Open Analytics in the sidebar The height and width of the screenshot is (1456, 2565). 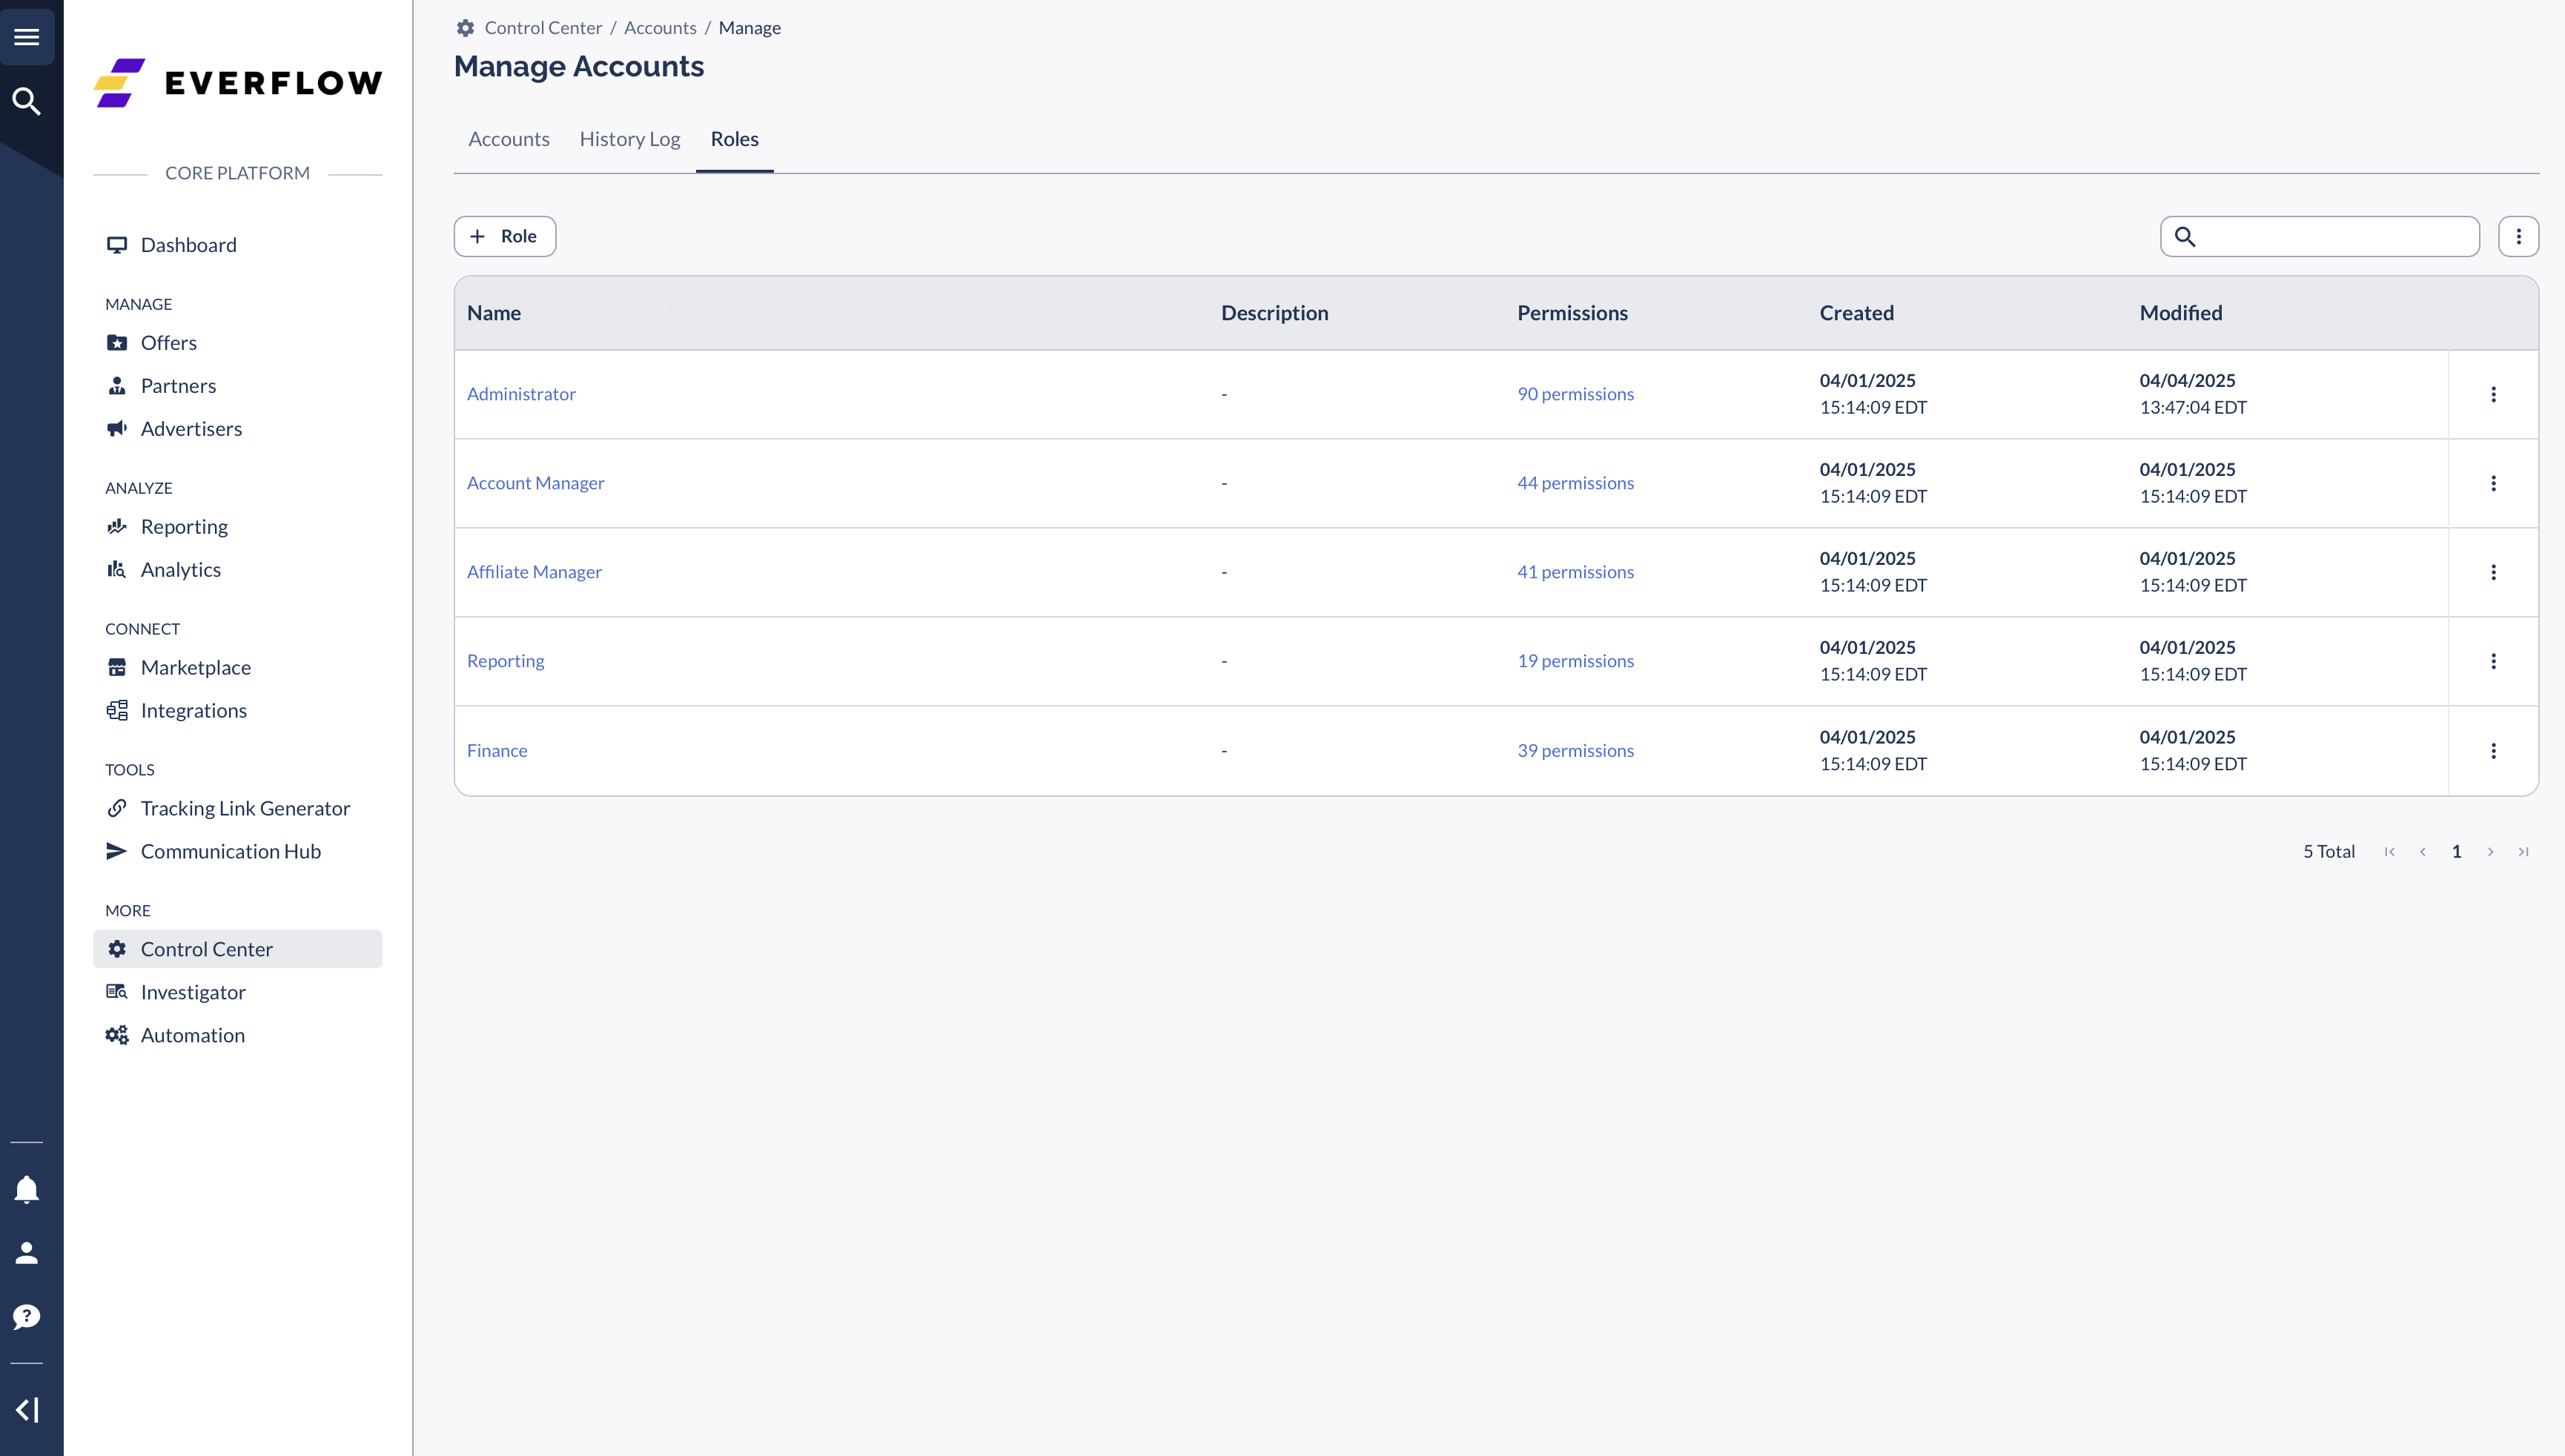(x=238, y=570)
